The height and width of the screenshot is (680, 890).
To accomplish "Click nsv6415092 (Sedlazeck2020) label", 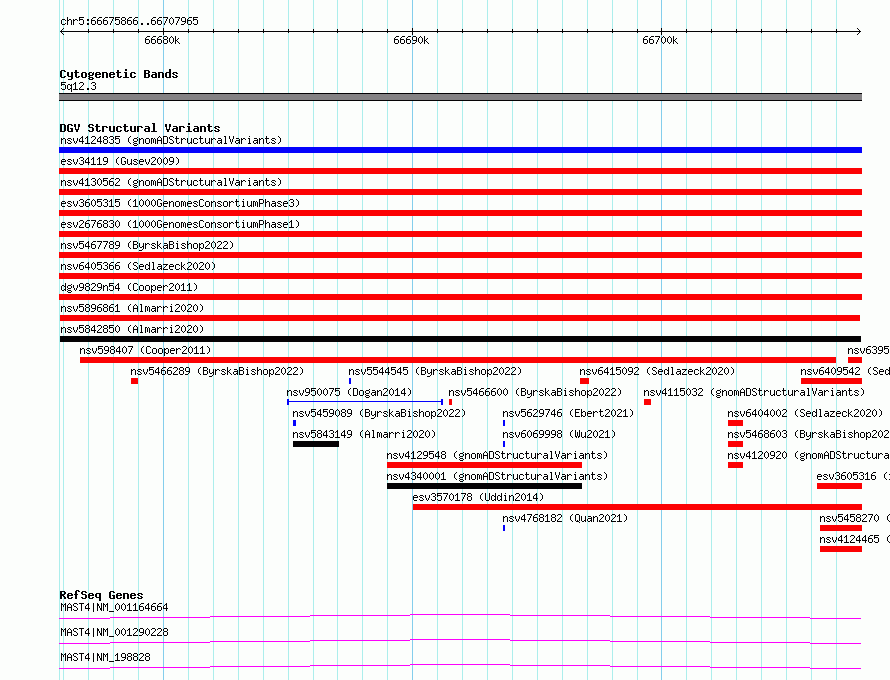I will (x=657, y=371).
